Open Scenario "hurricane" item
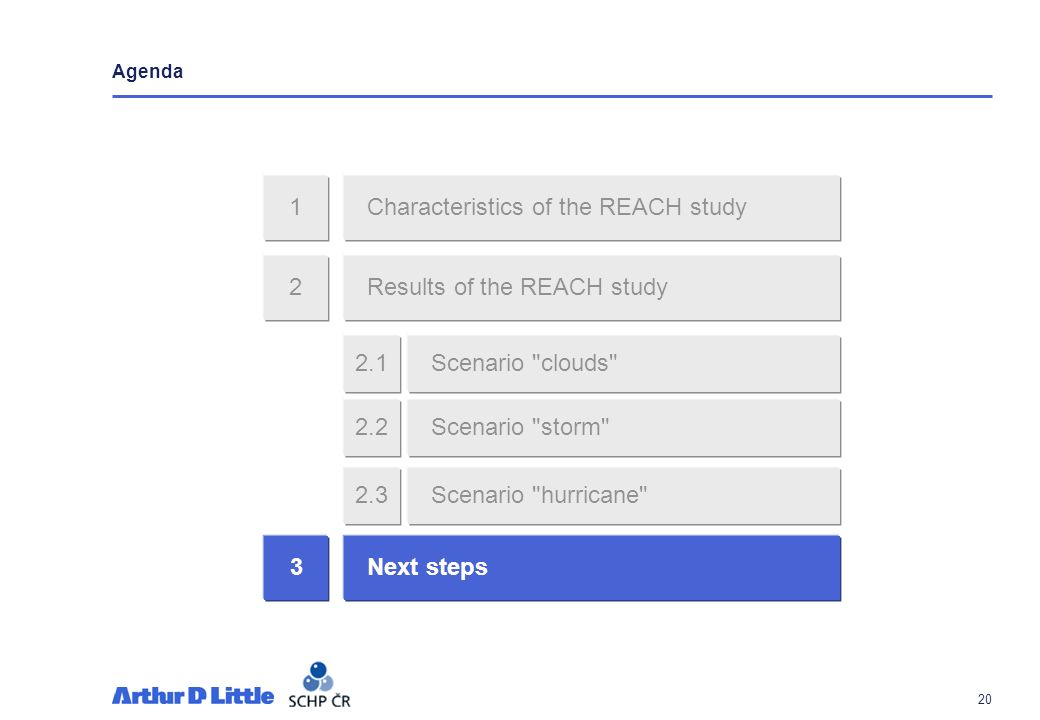Image resolution: width=1040 pixels, height=720 pixels. point(624,496)
